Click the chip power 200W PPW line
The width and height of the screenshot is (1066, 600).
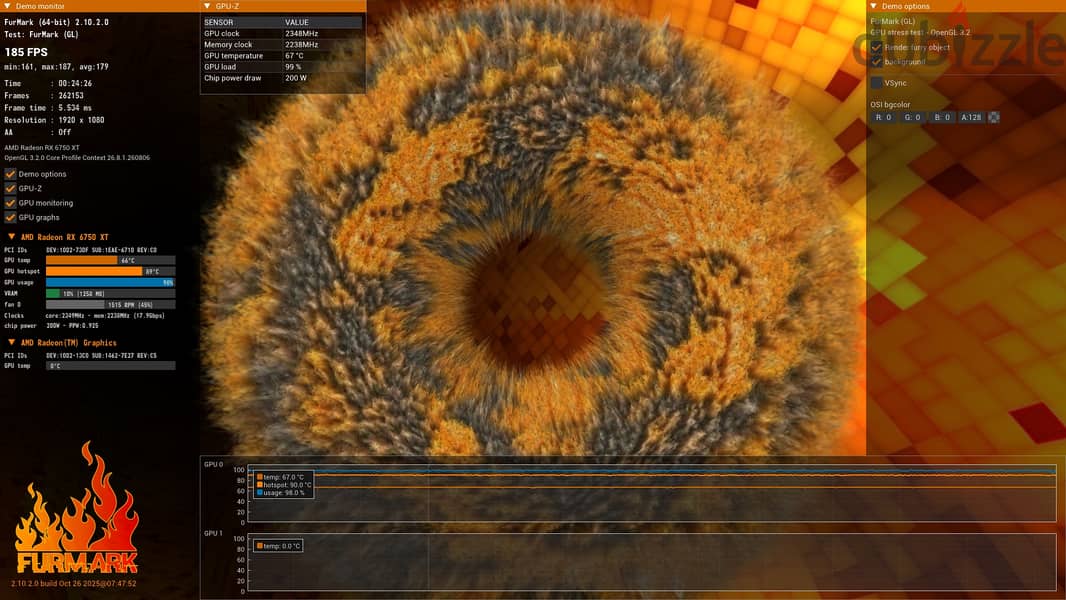51,325
